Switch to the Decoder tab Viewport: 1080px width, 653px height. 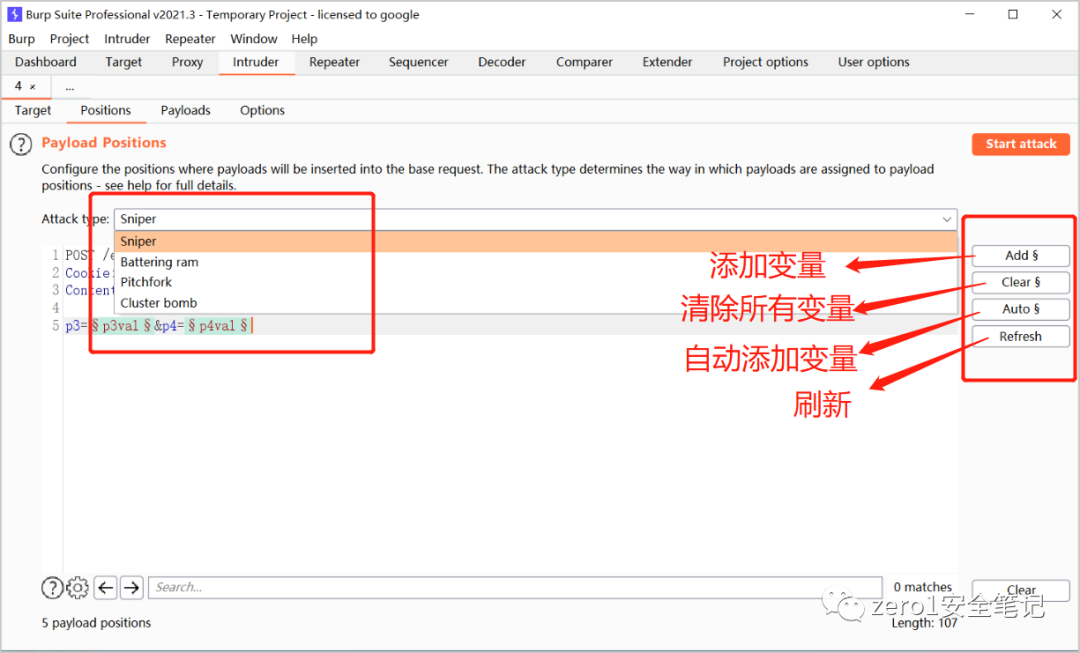pyautogui.click(x=501, y=62)
